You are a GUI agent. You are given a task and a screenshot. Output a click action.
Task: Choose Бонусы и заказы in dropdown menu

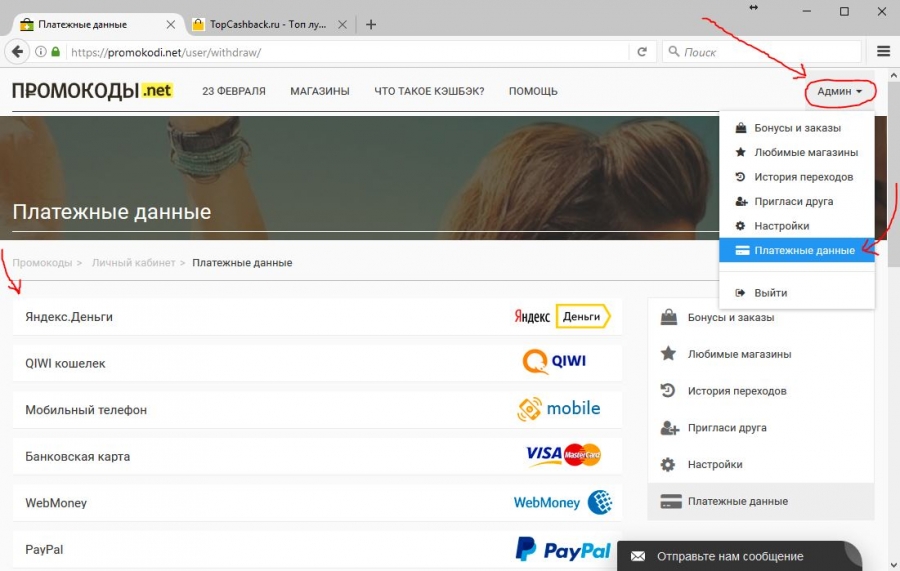pos(797,128)
